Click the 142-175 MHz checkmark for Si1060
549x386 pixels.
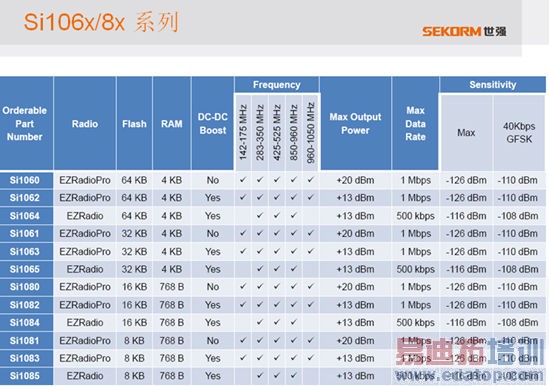tap(243, 180)
